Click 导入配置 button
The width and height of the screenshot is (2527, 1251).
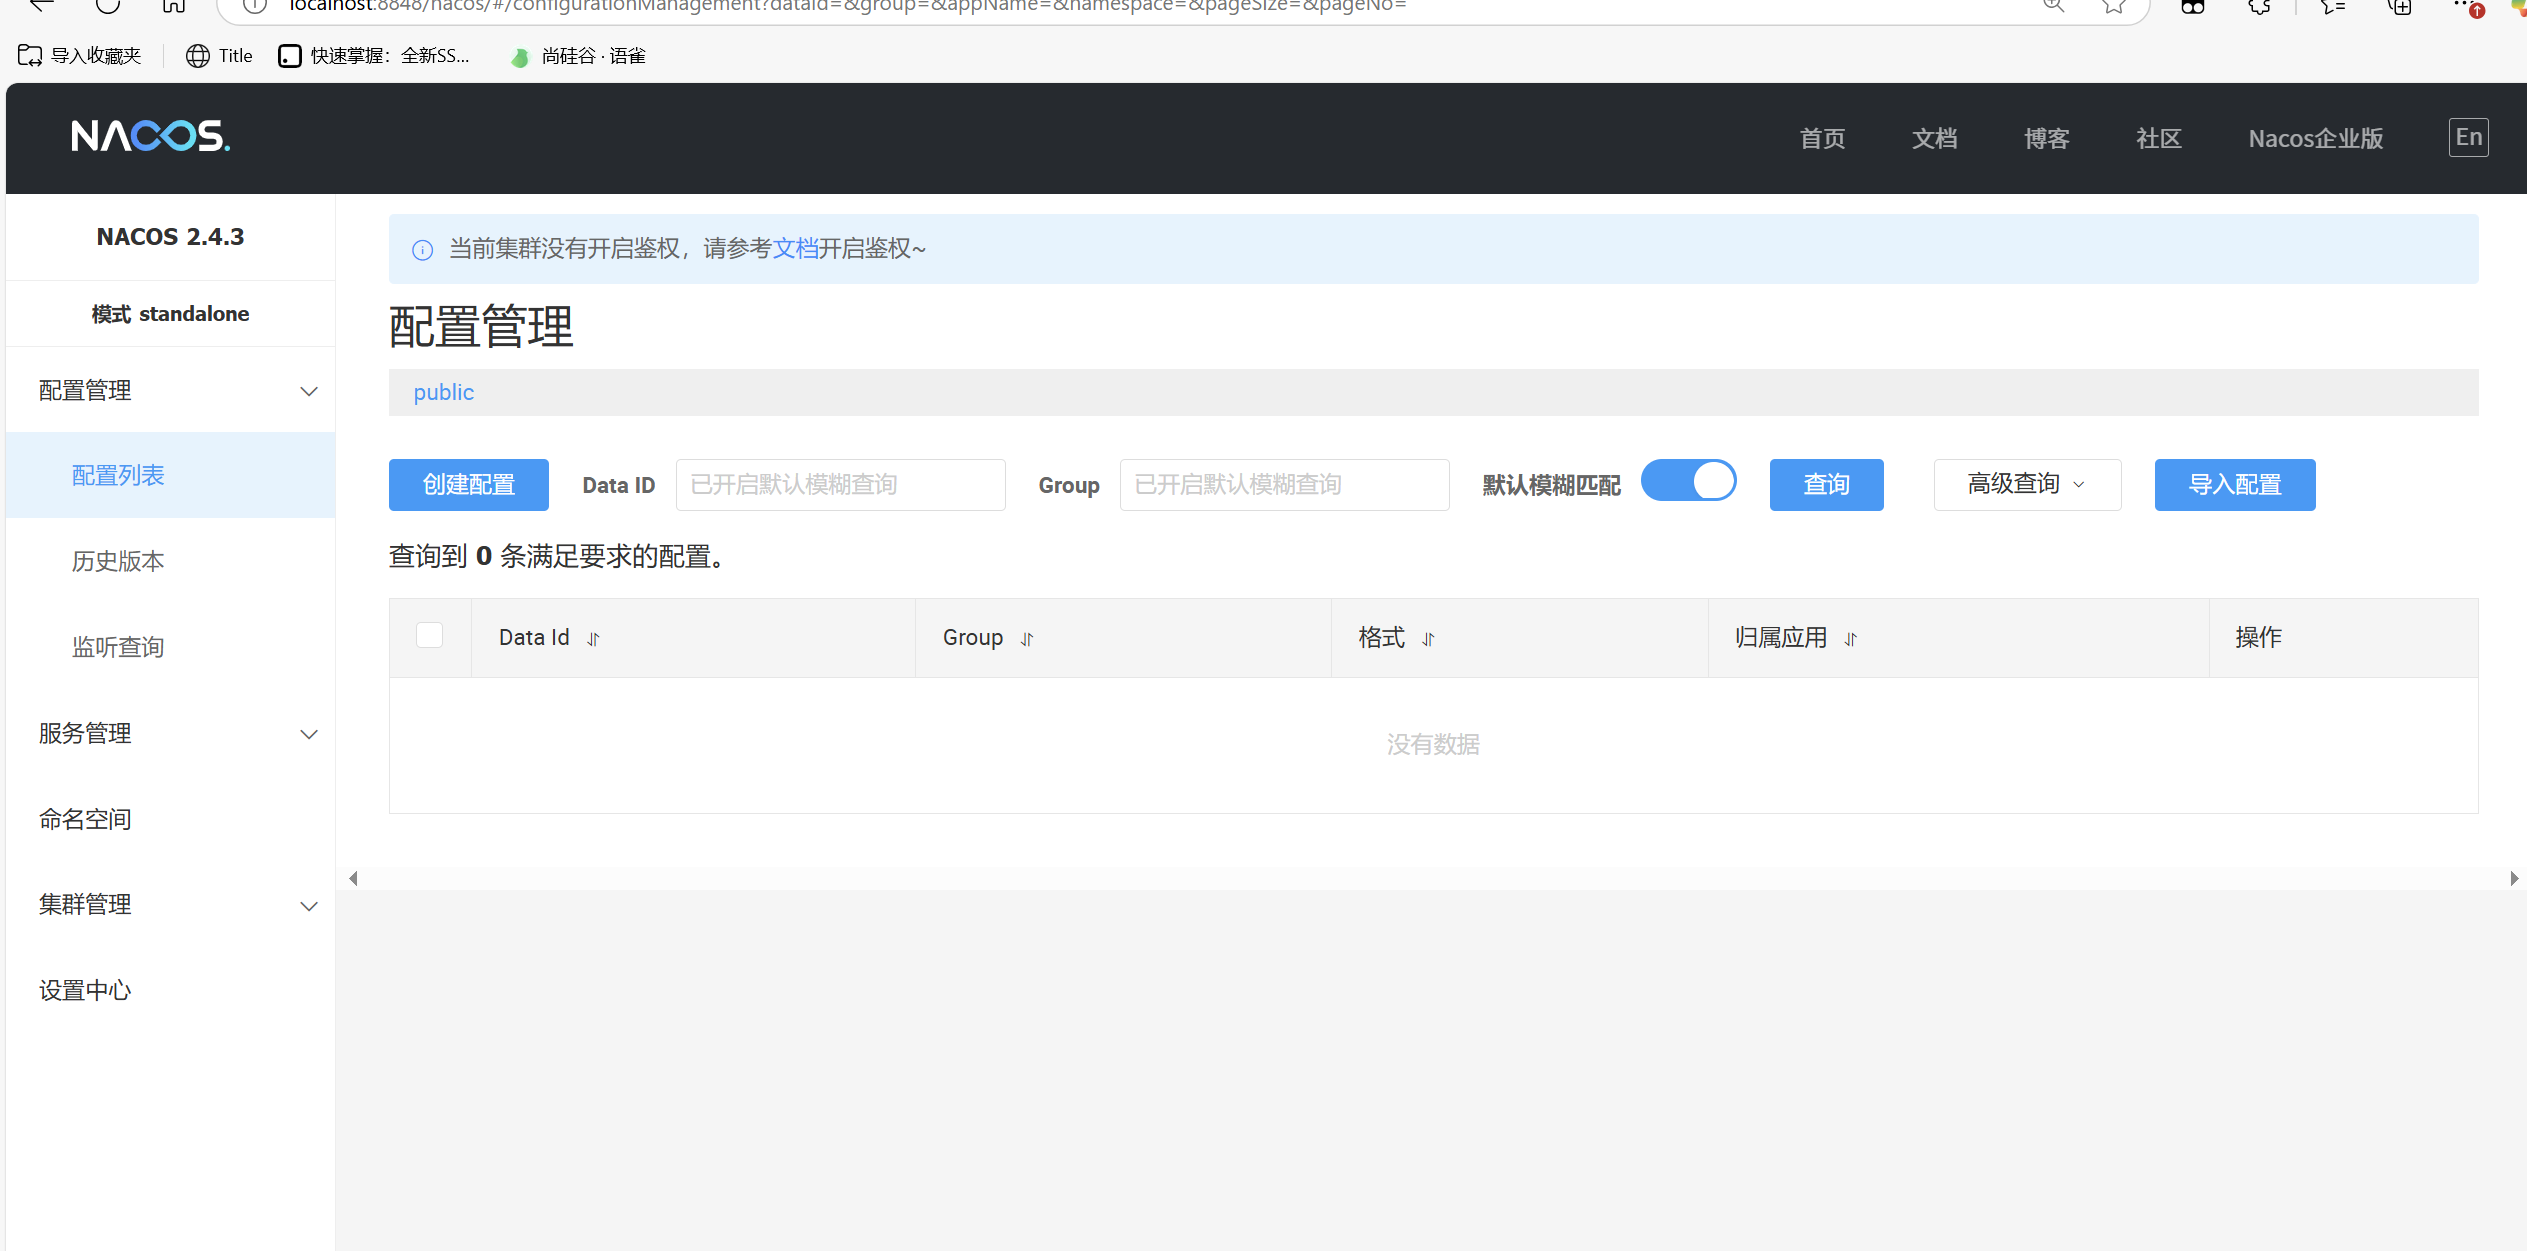click(x=2234, y=485)
